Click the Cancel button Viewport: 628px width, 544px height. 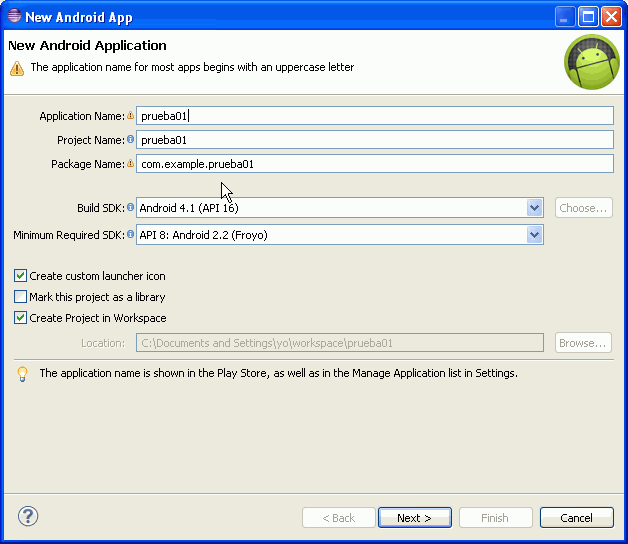tap(576, 518)
